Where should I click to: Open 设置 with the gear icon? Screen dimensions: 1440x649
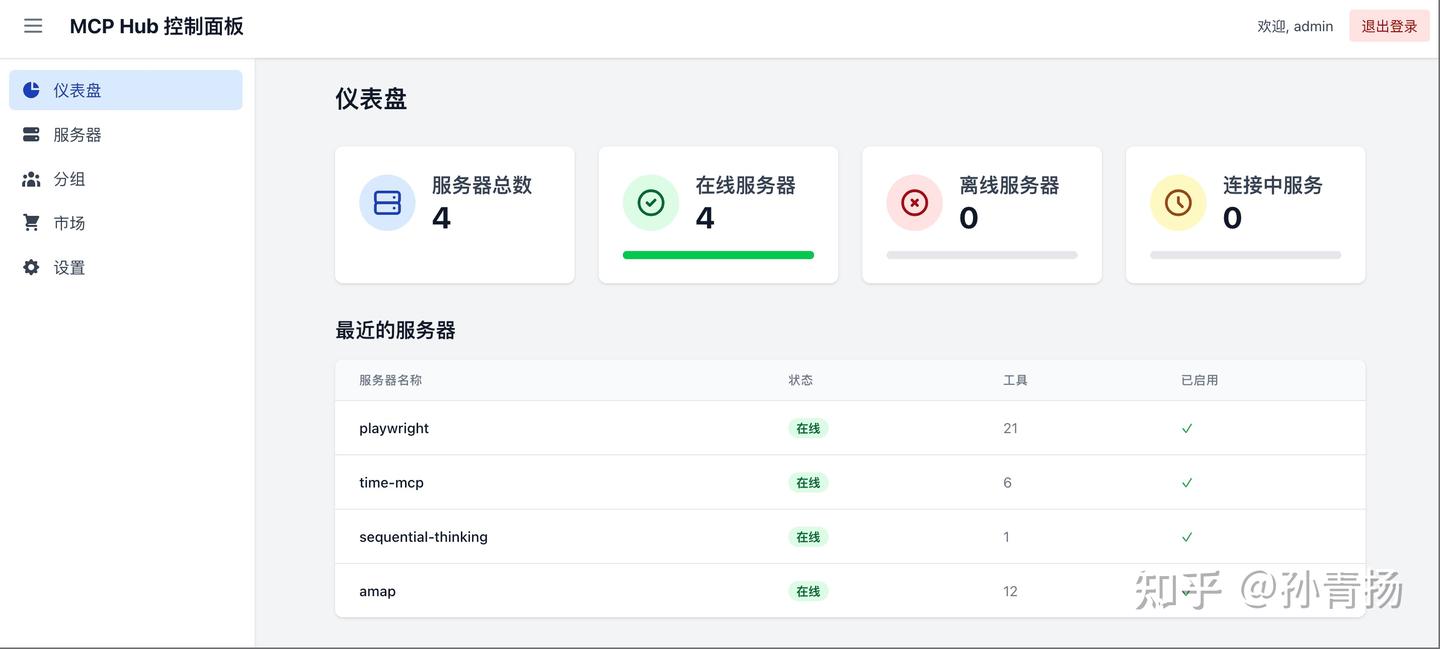coord(30,267)
